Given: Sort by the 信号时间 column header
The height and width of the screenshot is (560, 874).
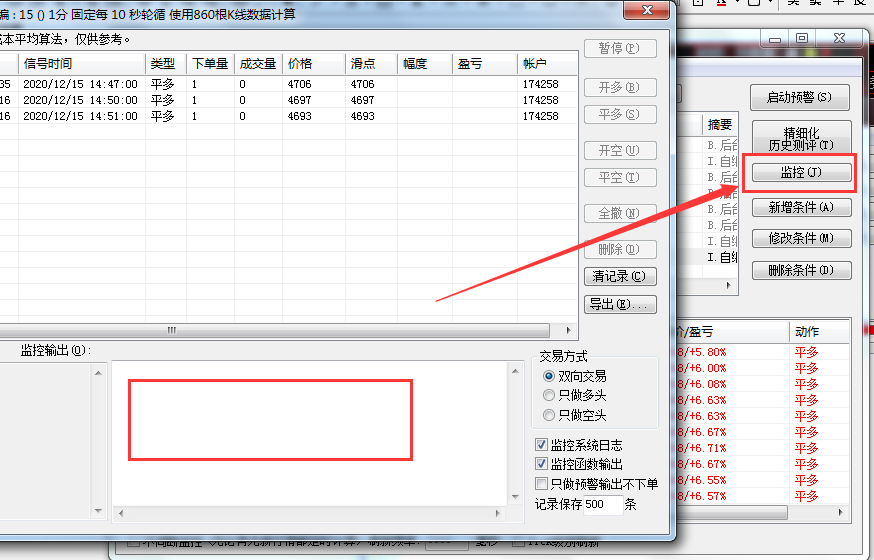Looking at the screenshot, I should (82, 64).
